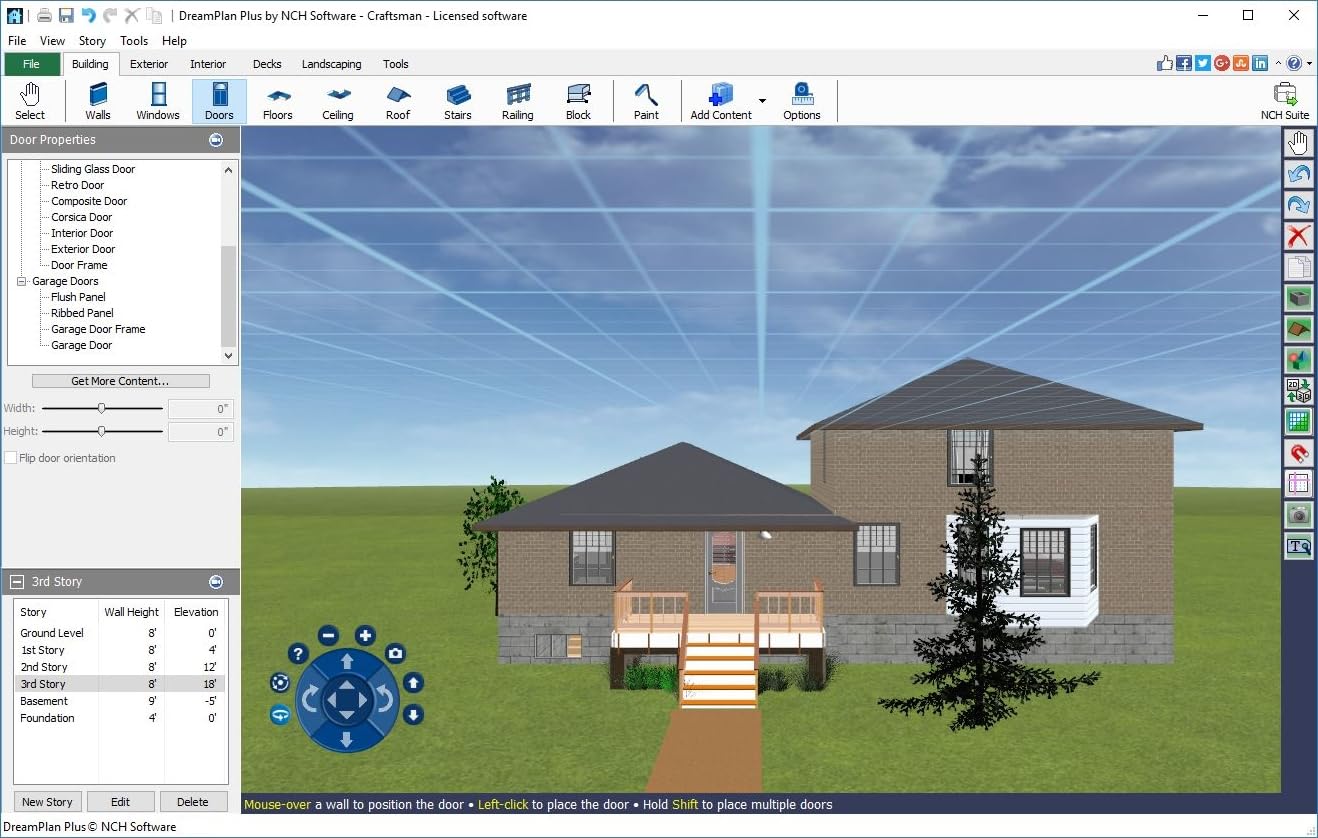Activate the Paint tool
The height and width of the screenshot is (838, 1318).
click(x=646, y=101)
